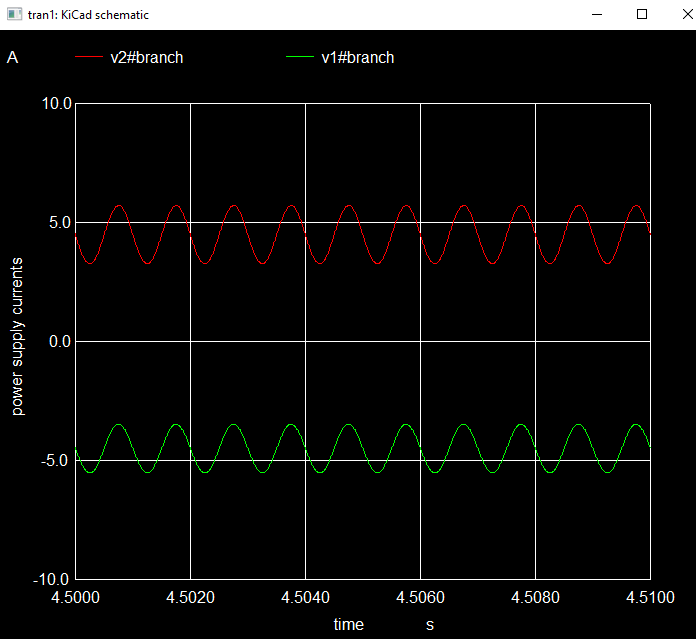This screenshot has height=639, width=696.
Task: Click the 10.0 y-axis value
Action: (56, 103)
